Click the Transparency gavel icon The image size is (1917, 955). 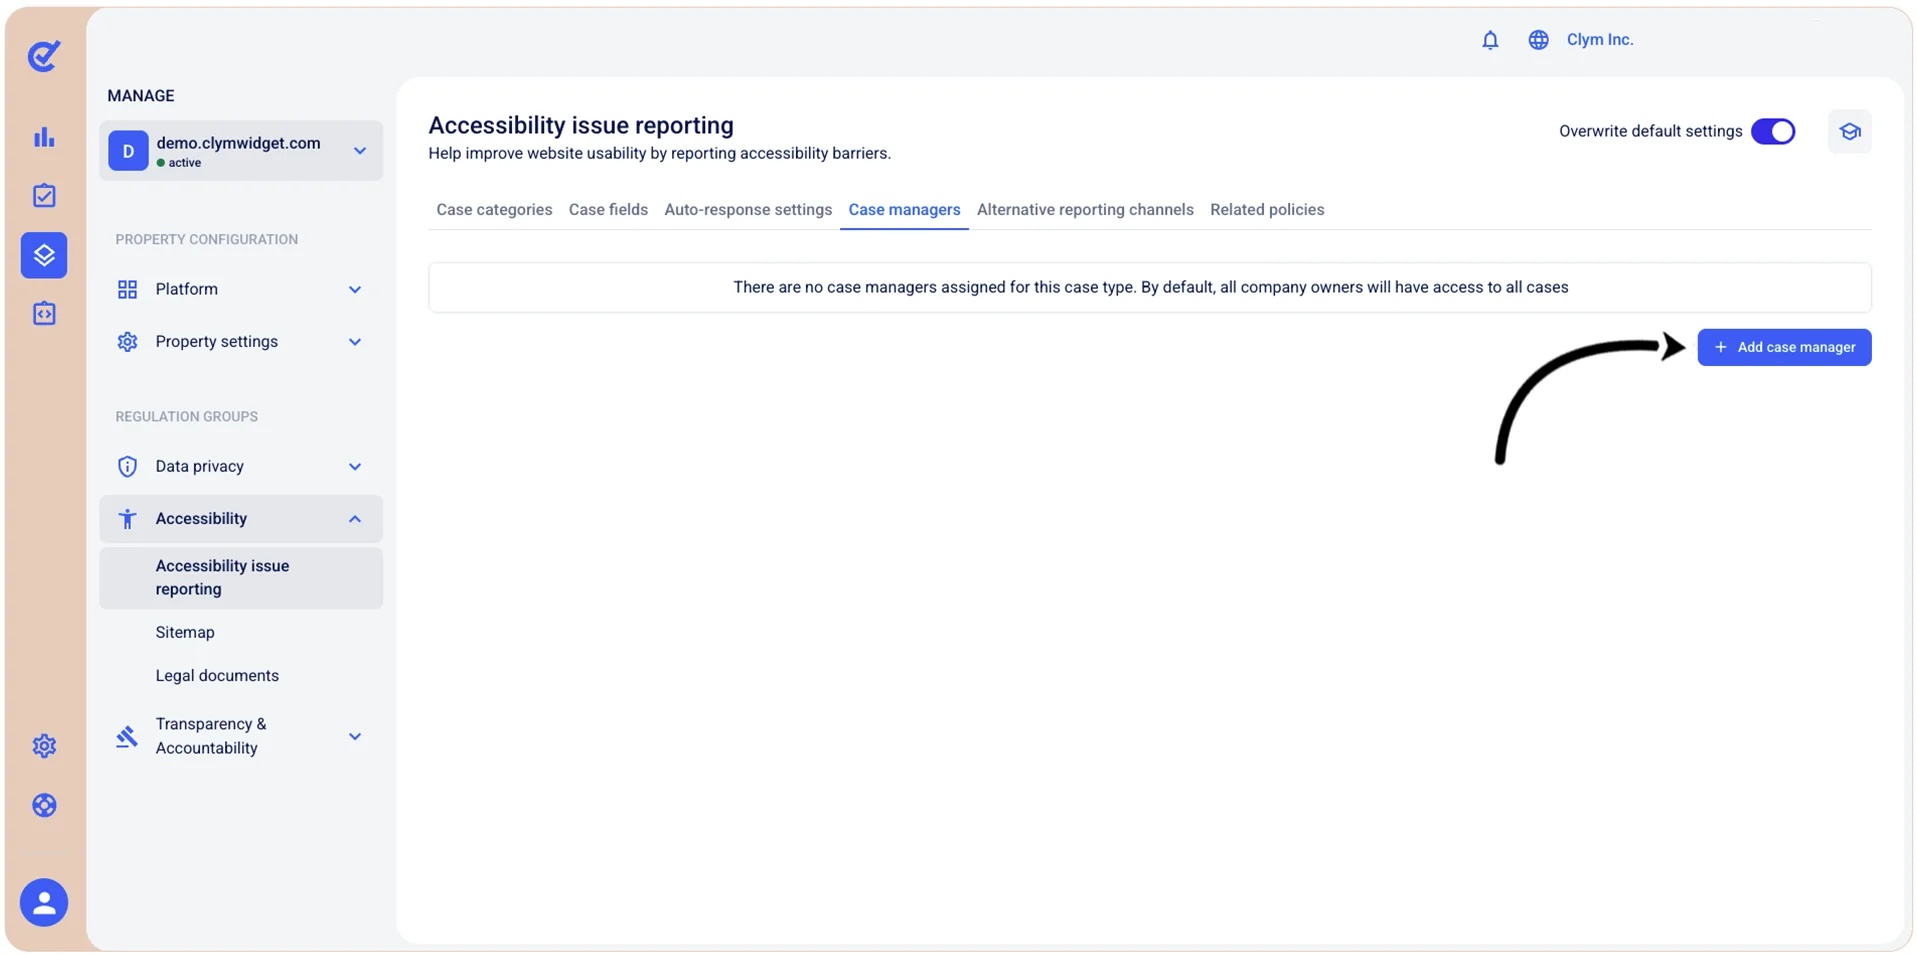[x=127, y=737]
